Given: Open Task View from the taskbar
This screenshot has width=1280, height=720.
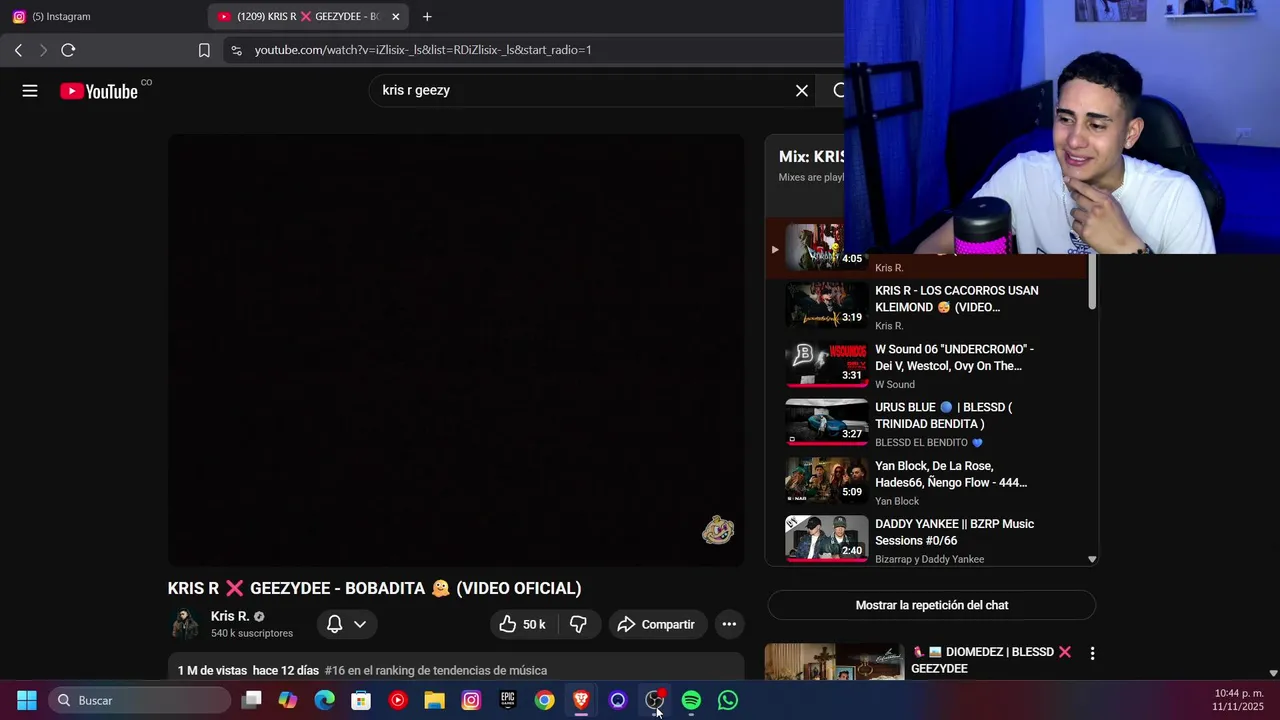Looking at the screenshot, I should click(x=252, y=700).
